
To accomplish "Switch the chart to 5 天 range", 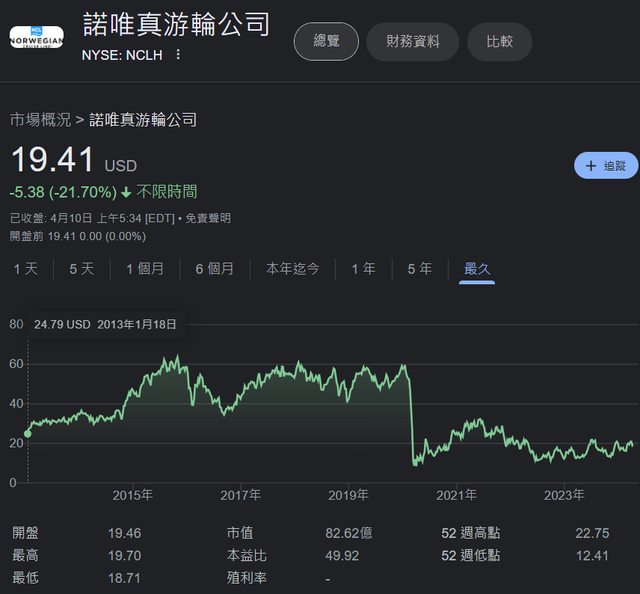I will coord(82,268).
